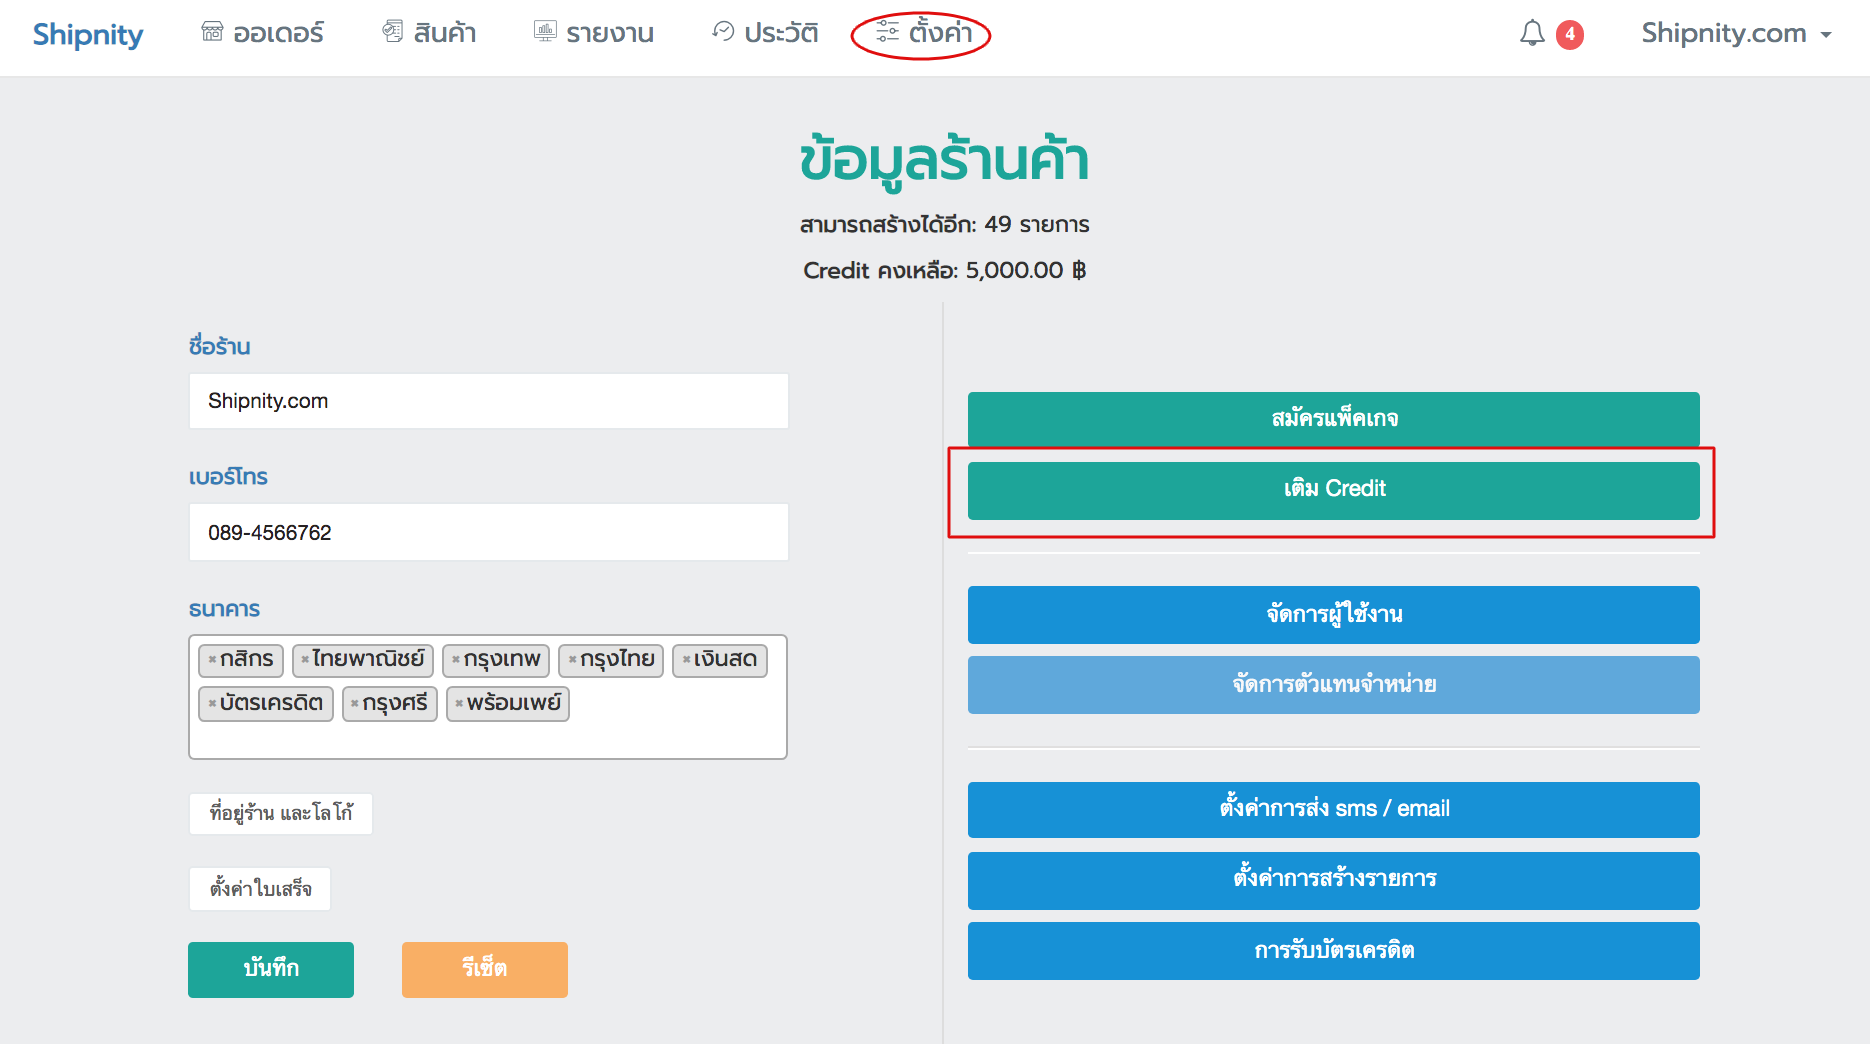Open the ตั้งค่า settings menu

923,33
